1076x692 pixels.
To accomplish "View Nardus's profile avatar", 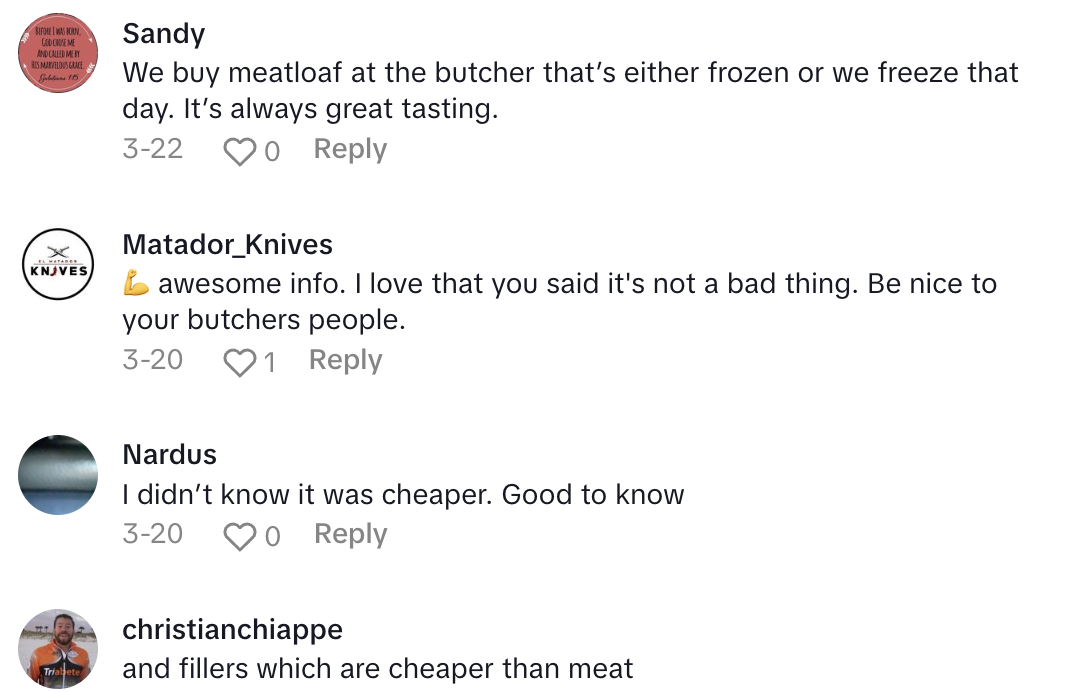I will [x=59, y=475].
